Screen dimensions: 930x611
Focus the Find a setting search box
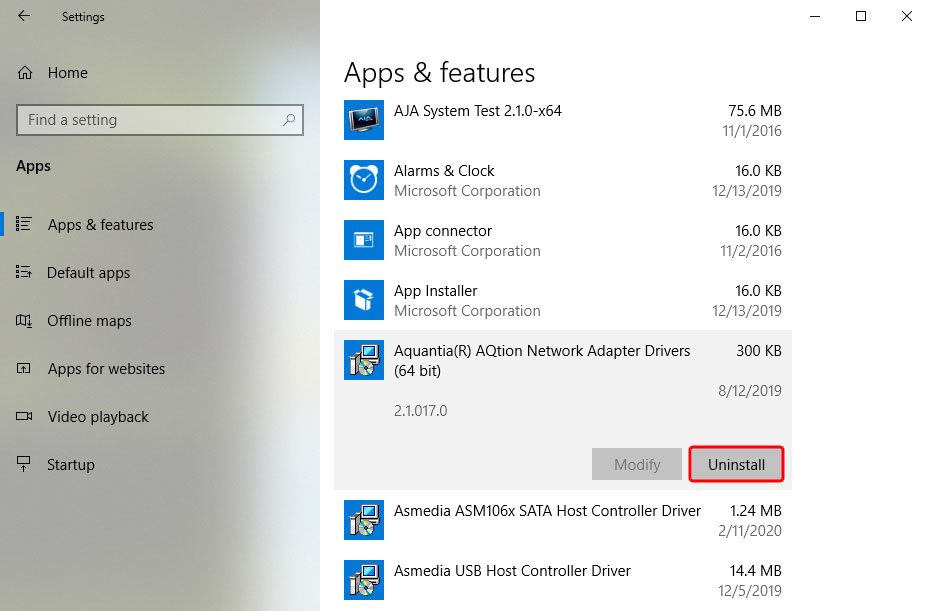tap(150, 120)
